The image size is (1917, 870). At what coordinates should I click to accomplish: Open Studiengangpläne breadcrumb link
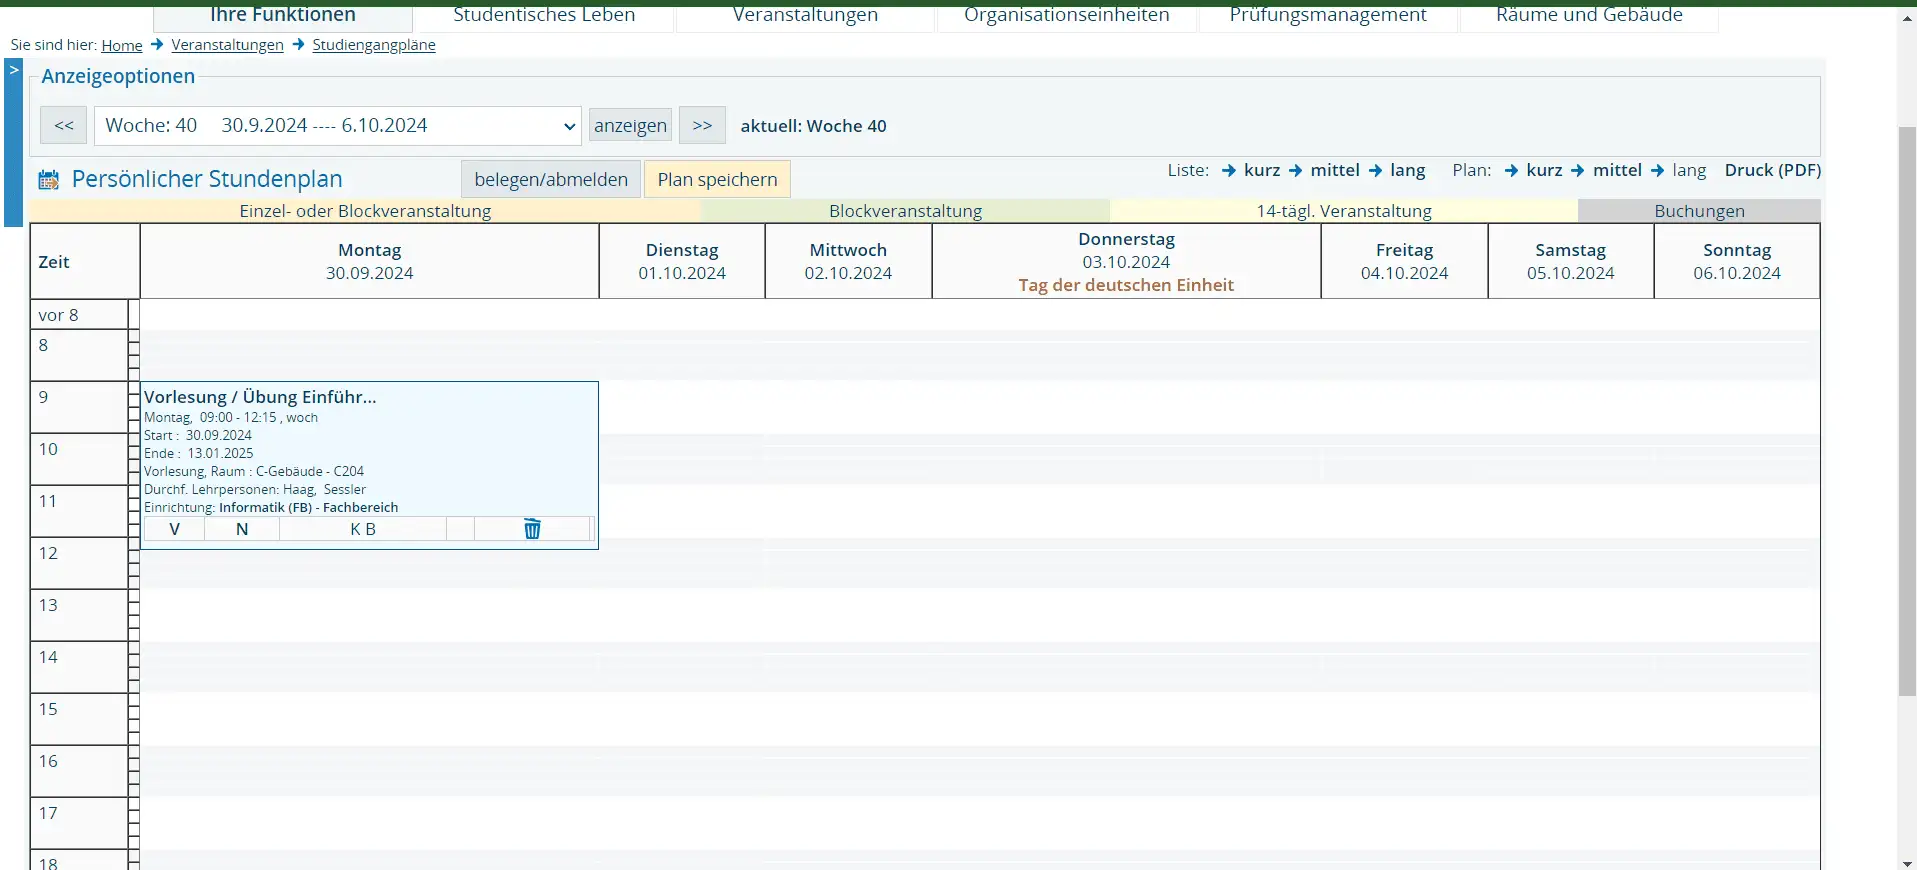(x=373, y=45)
